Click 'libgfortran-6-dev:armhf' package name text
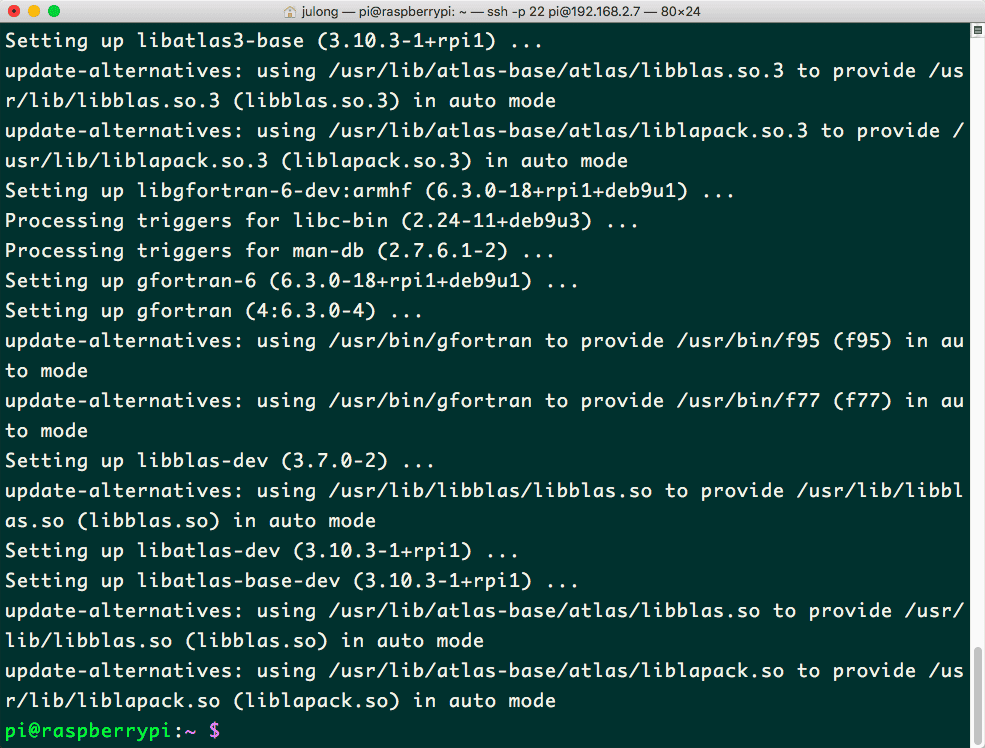The width and height of the screenshot is (985, 748). 275,191
